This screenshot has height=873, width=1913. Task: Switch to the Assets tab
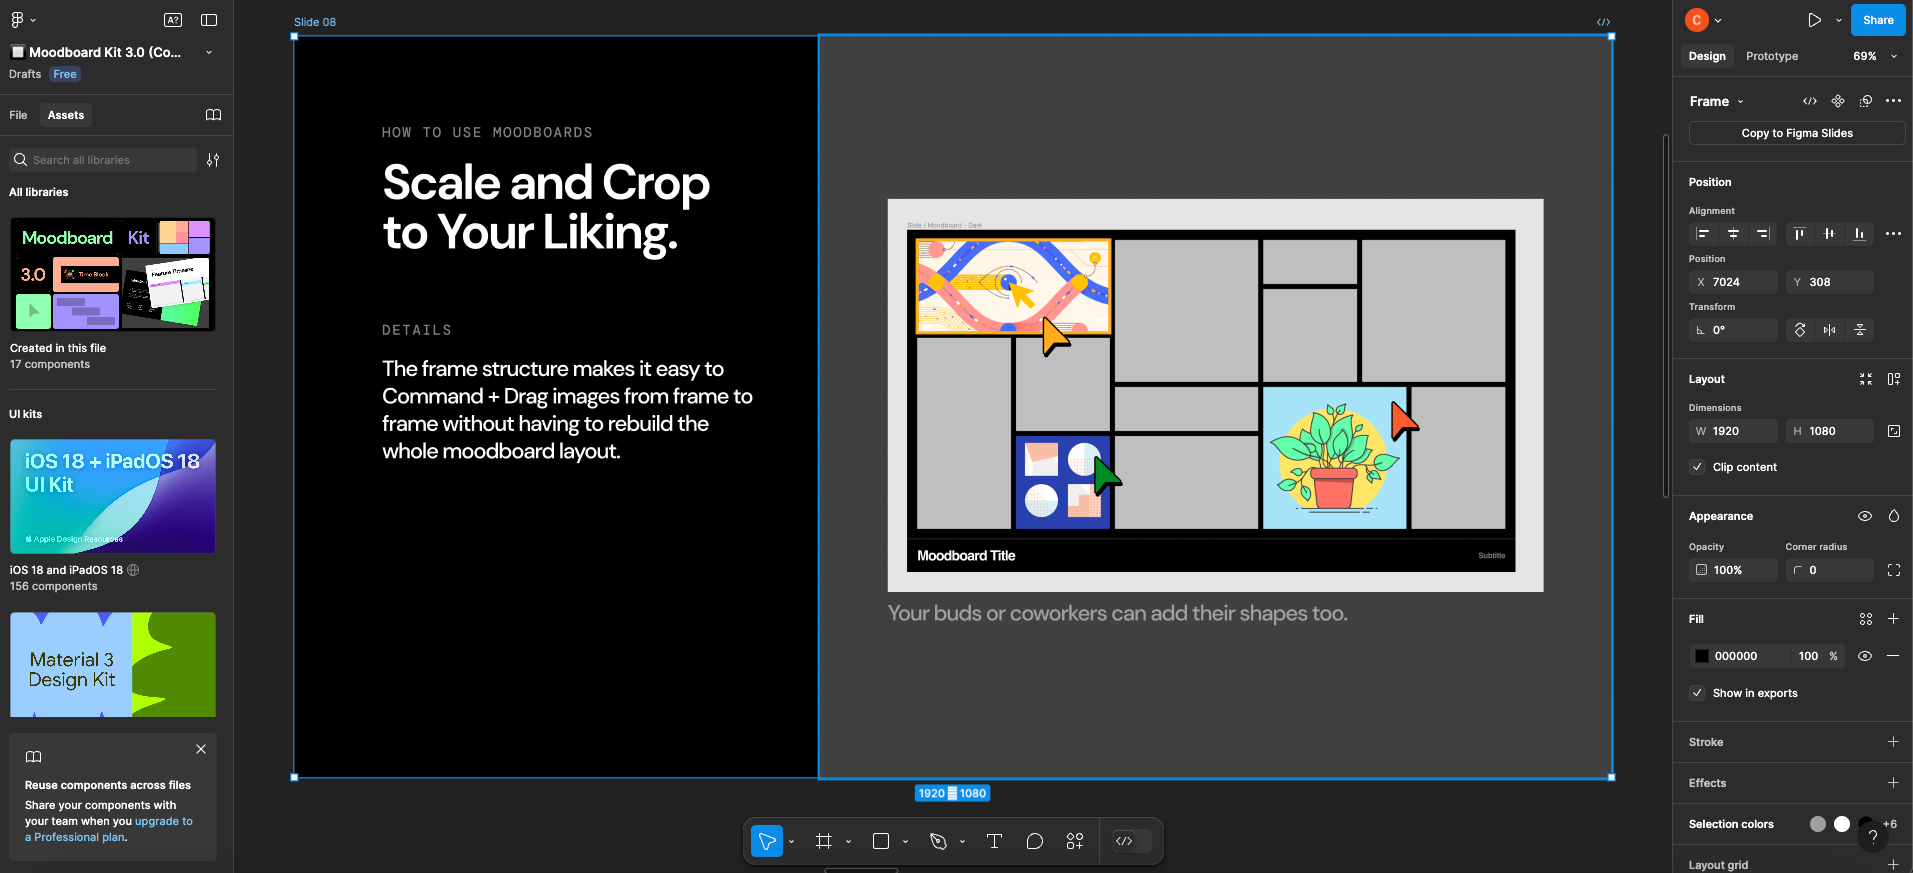pyautogui.click(x=66, y=115)
